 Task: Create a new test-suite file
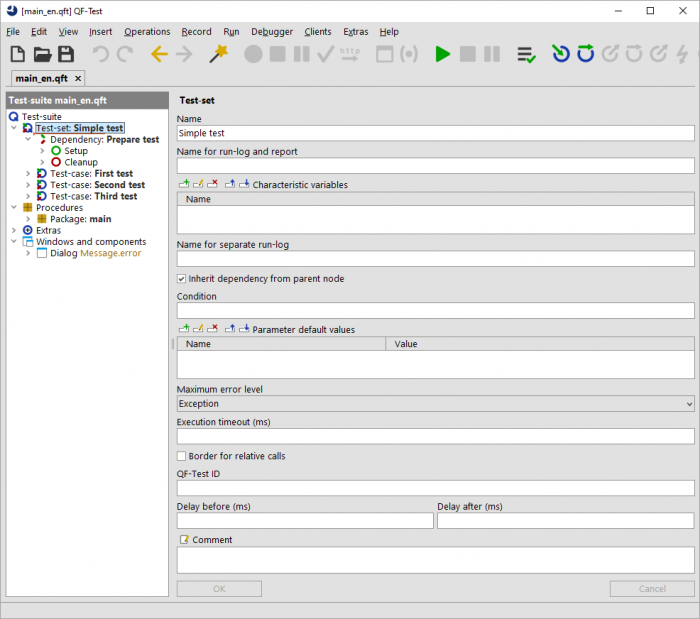point(17,54)
